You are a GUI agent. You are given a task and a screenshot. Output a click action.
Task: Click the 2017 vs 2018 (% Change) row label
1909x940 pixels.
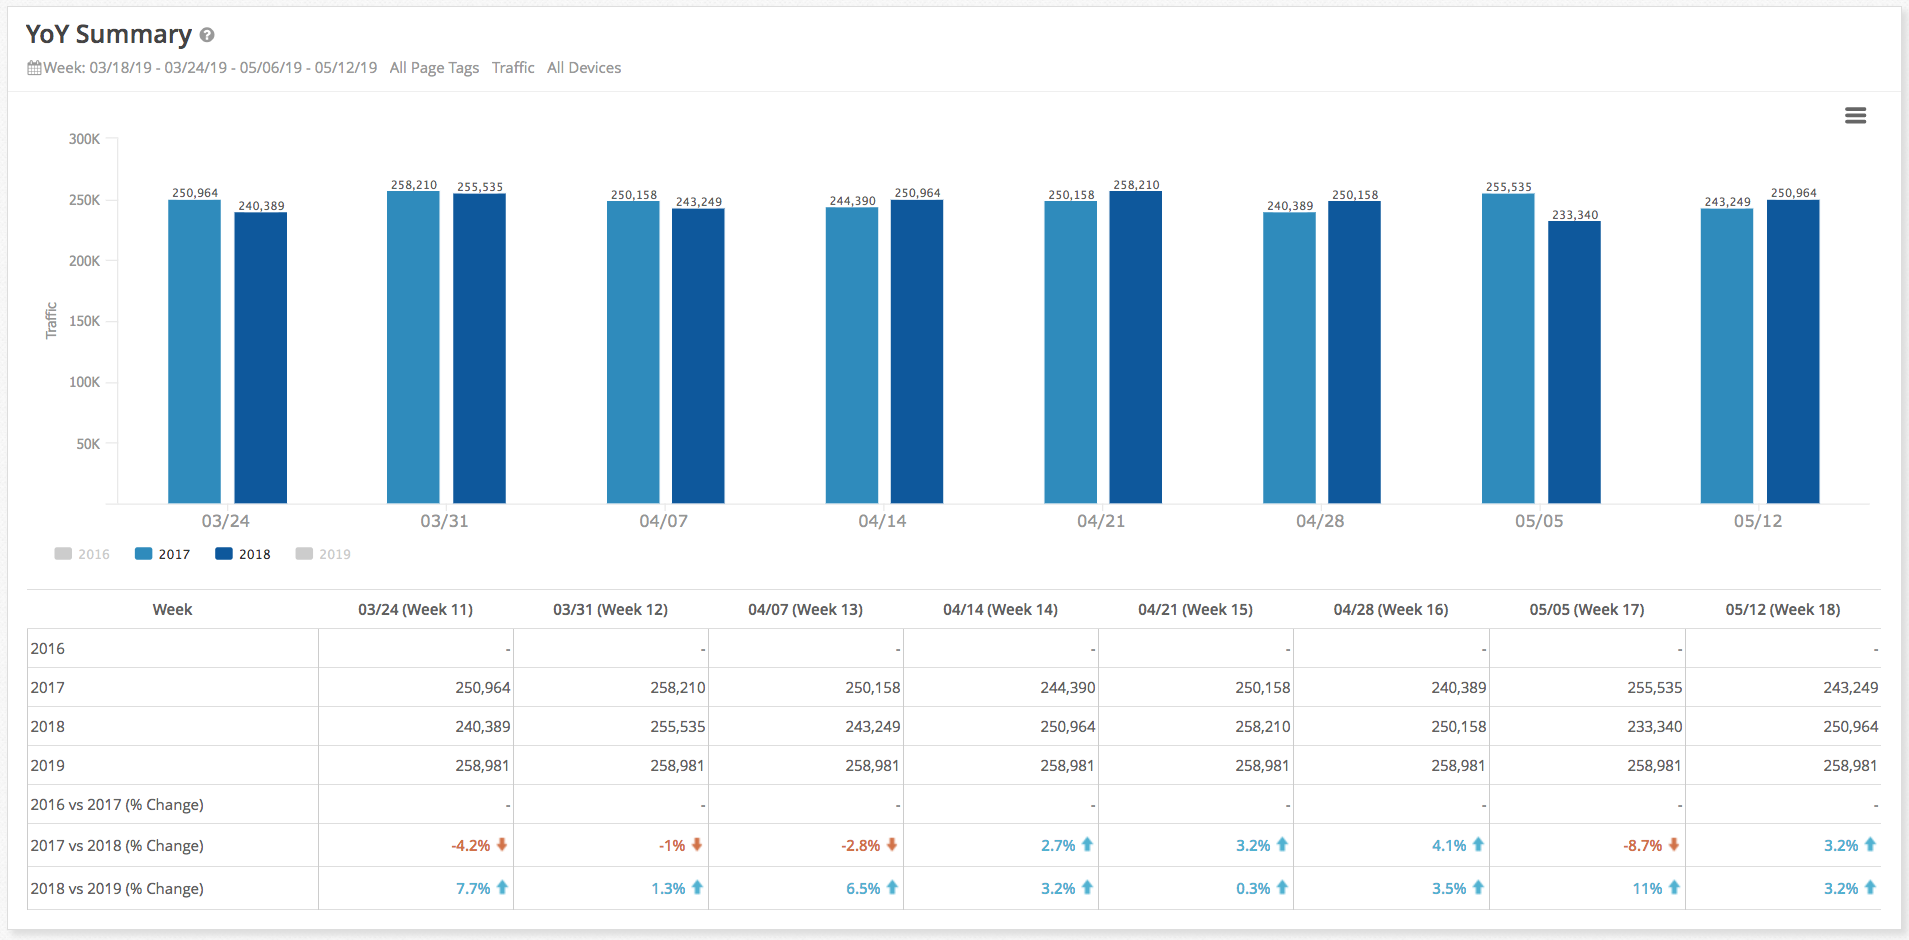pos(117,846)
